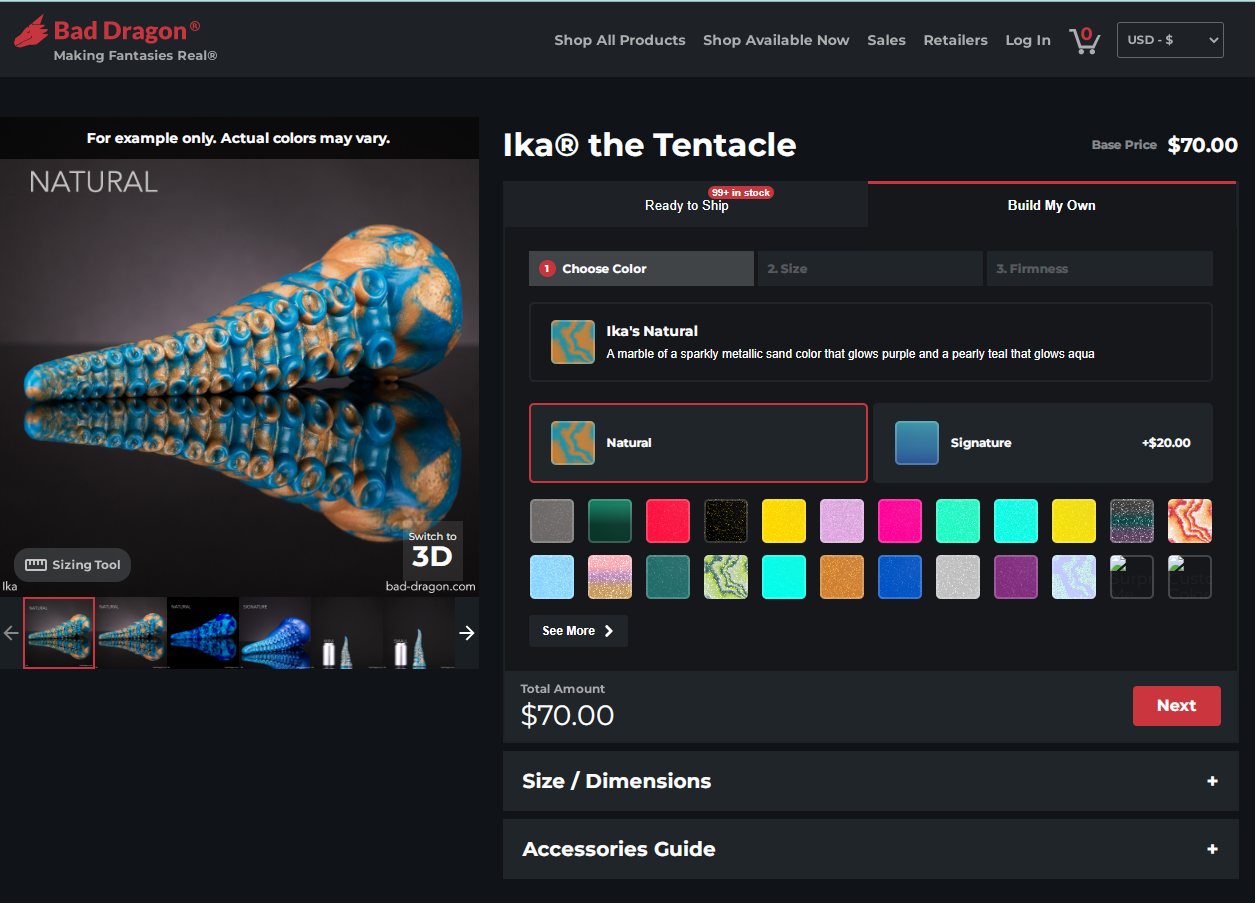Pick the silver glitter swatch
The height and width of the screenshot is (903, 1255).
point(958,577)
